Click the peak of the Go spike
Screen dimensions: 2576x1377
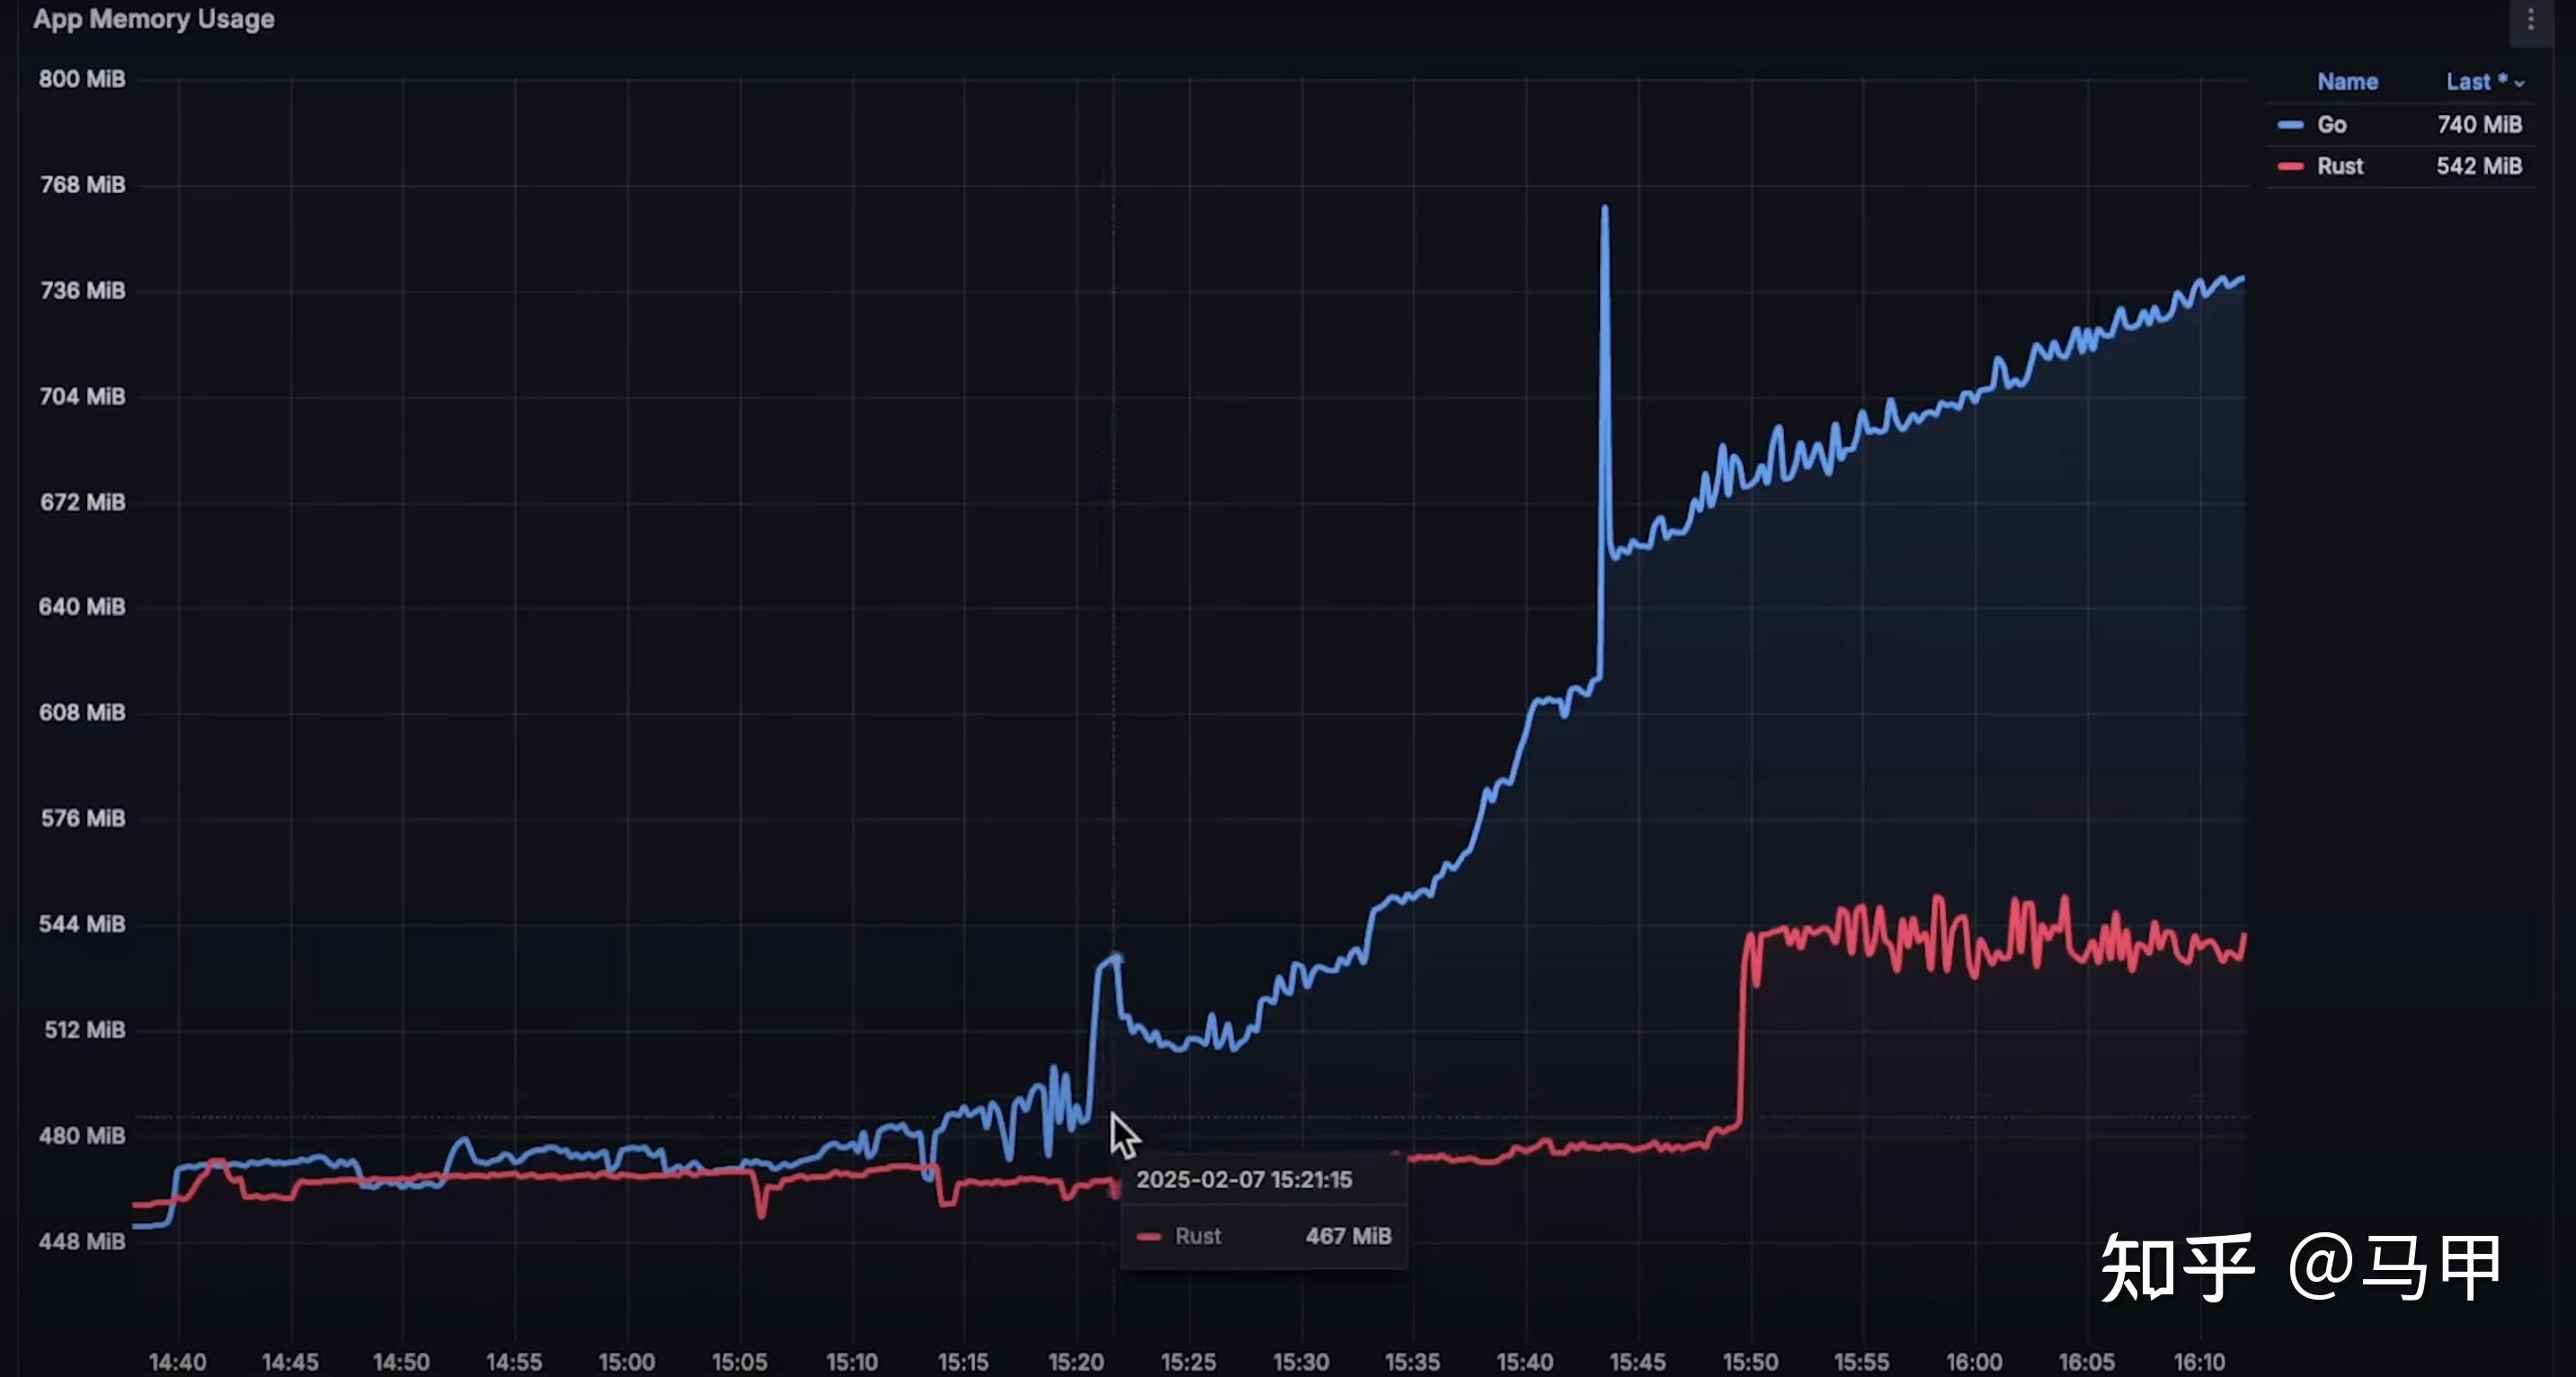[x=1605, y=208]
